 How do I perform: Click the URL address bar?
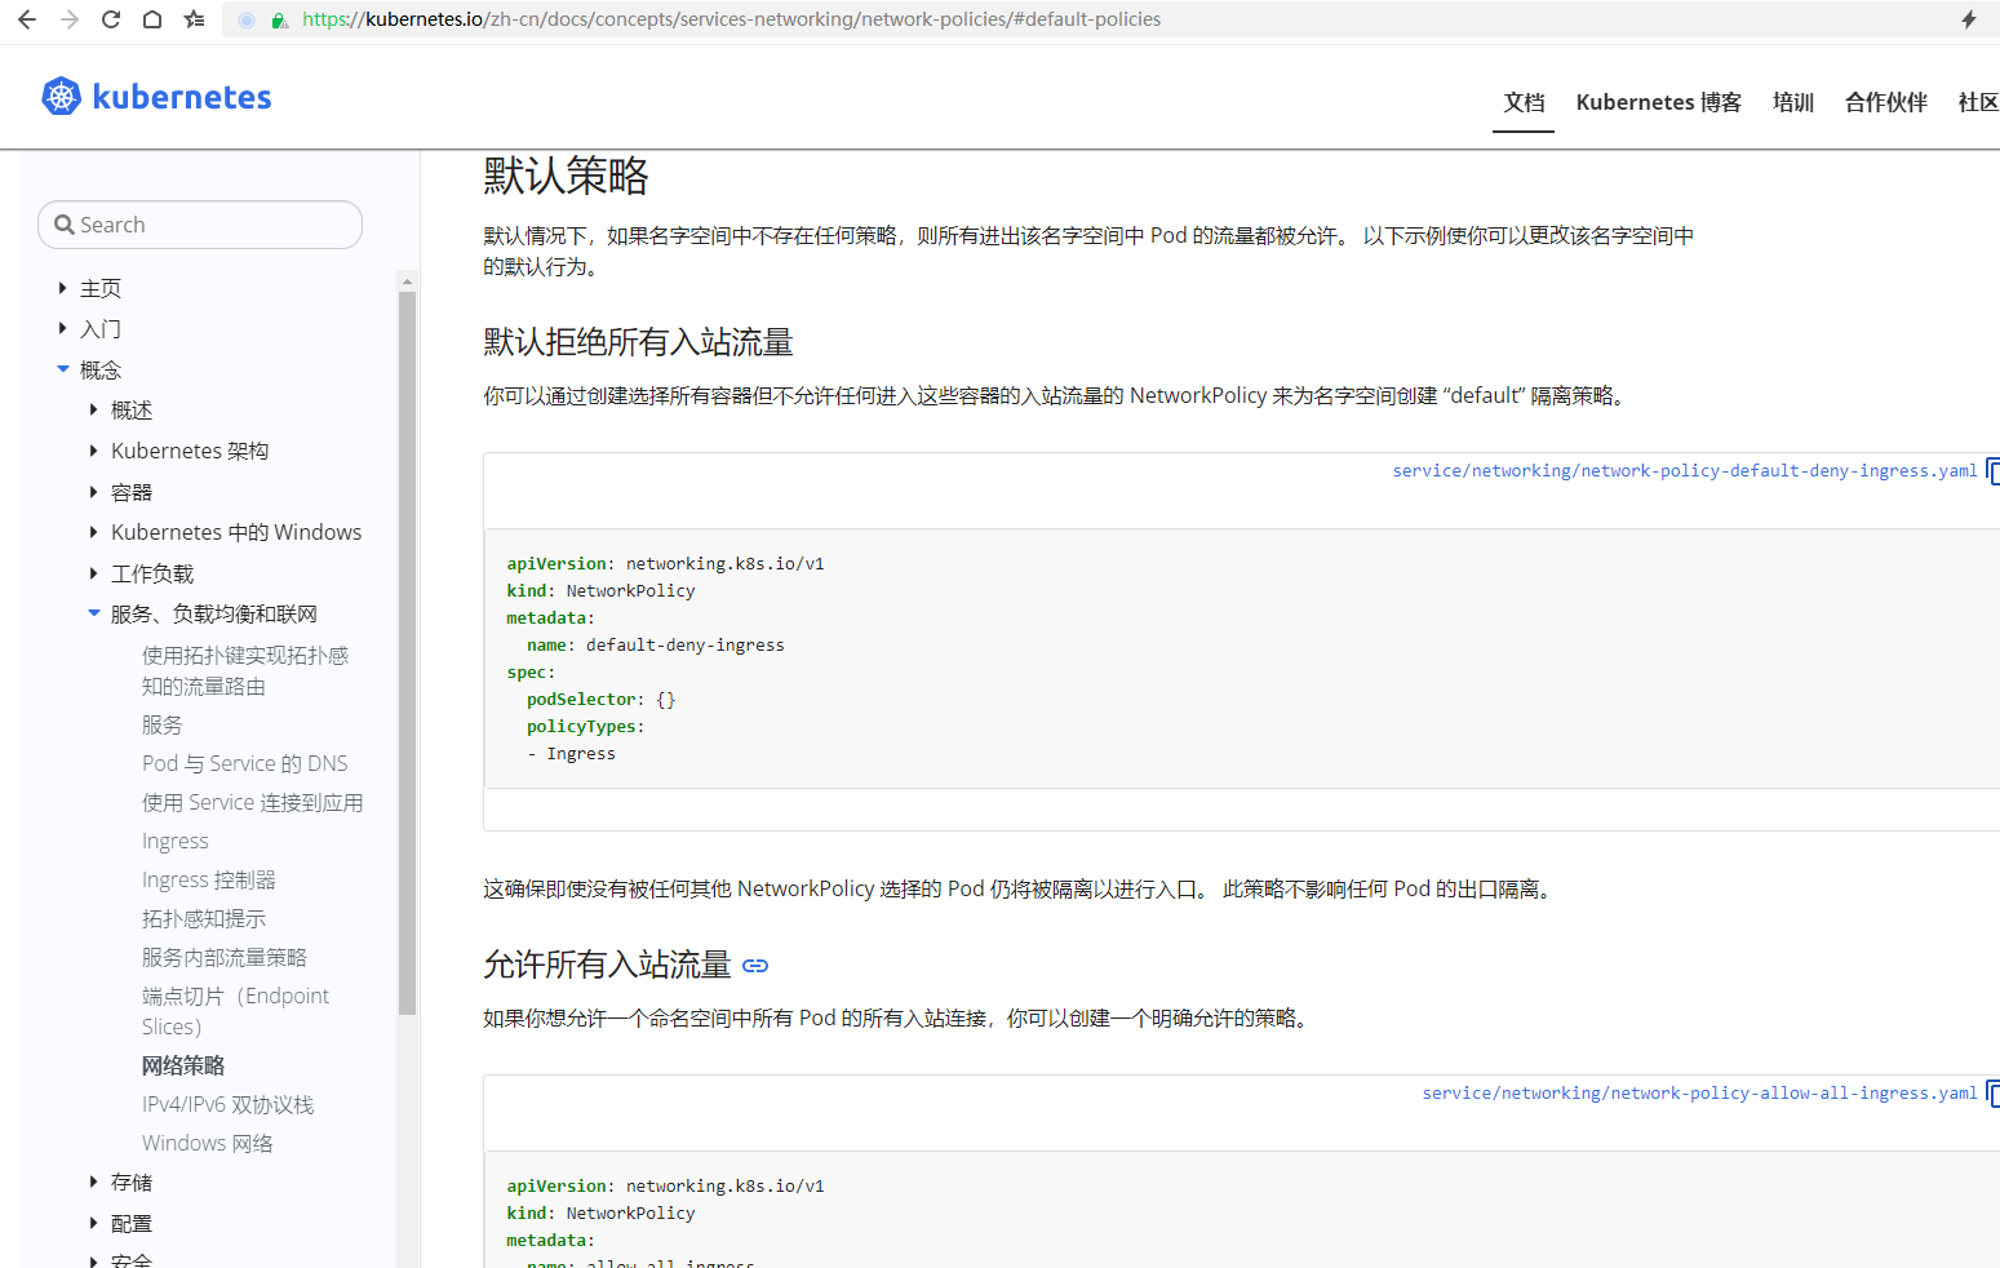pyautogui.click(x=731, y=19)
